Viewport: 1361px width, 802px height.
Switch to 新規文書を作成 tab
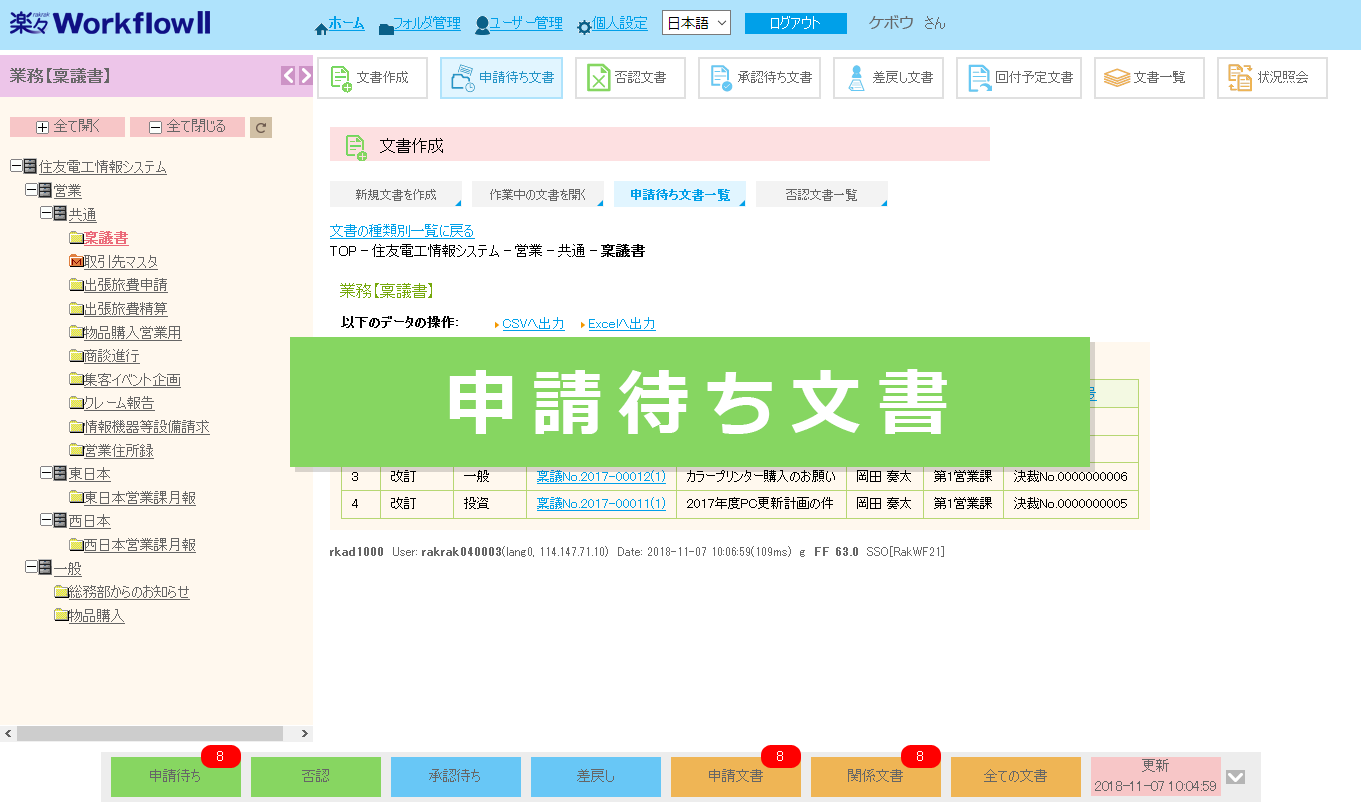[x=396, y=195]
